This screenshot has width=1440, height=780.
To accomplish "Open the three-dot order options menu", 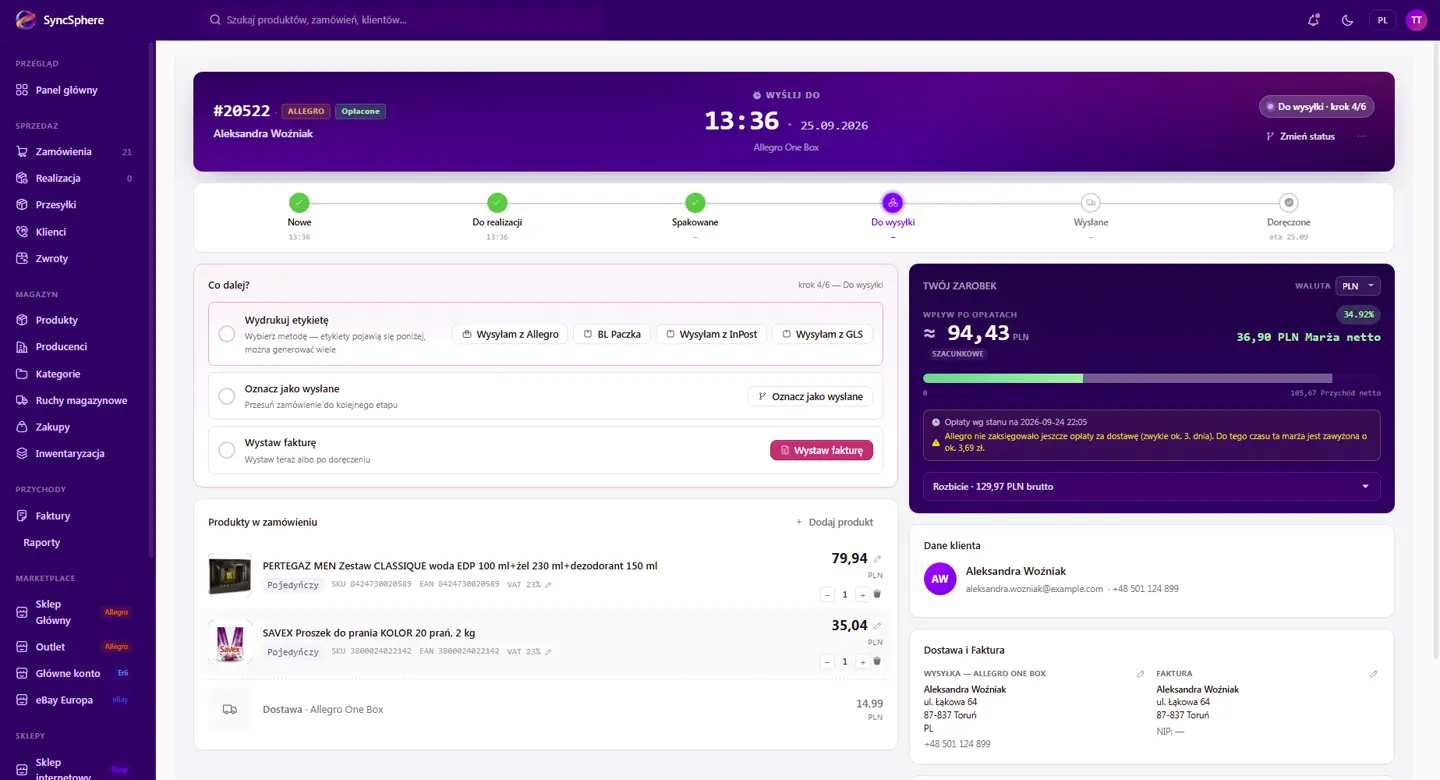I will coord(1361,136).
